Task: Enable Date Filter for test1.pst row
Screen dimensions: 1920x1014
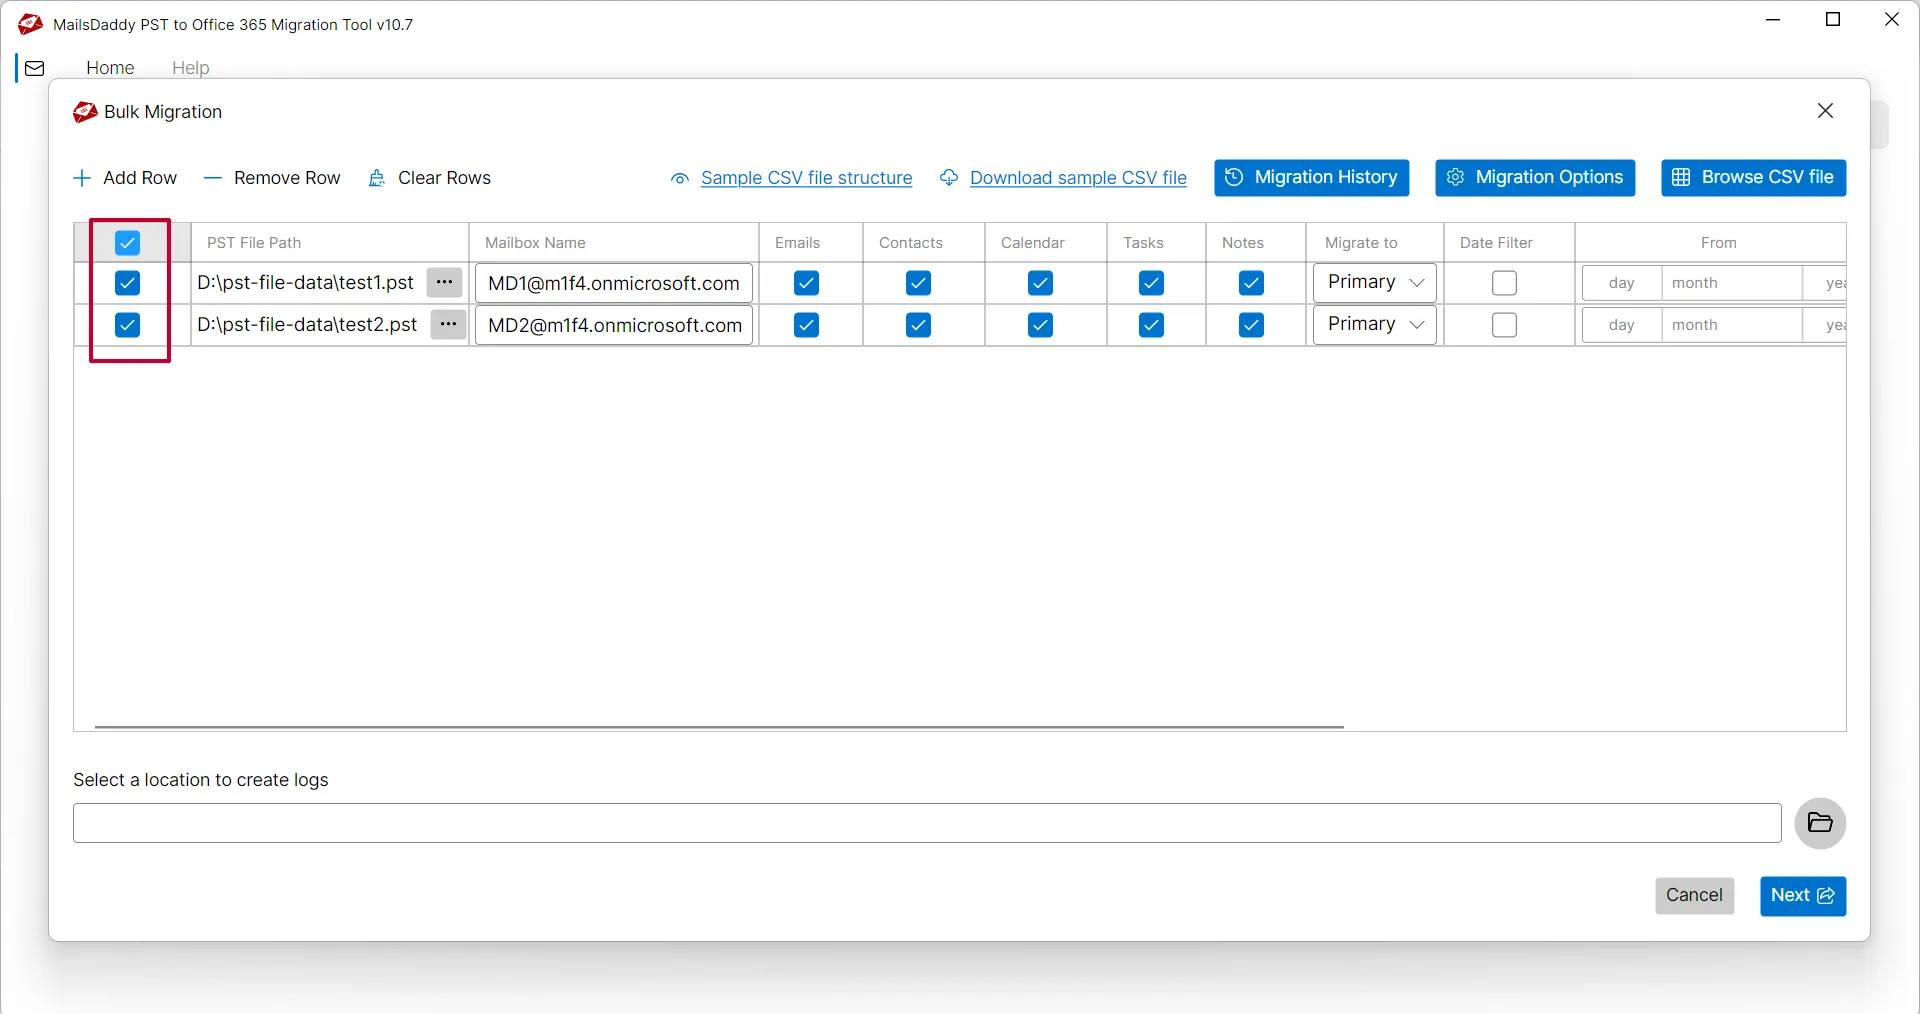Action: click(1503, 283)
